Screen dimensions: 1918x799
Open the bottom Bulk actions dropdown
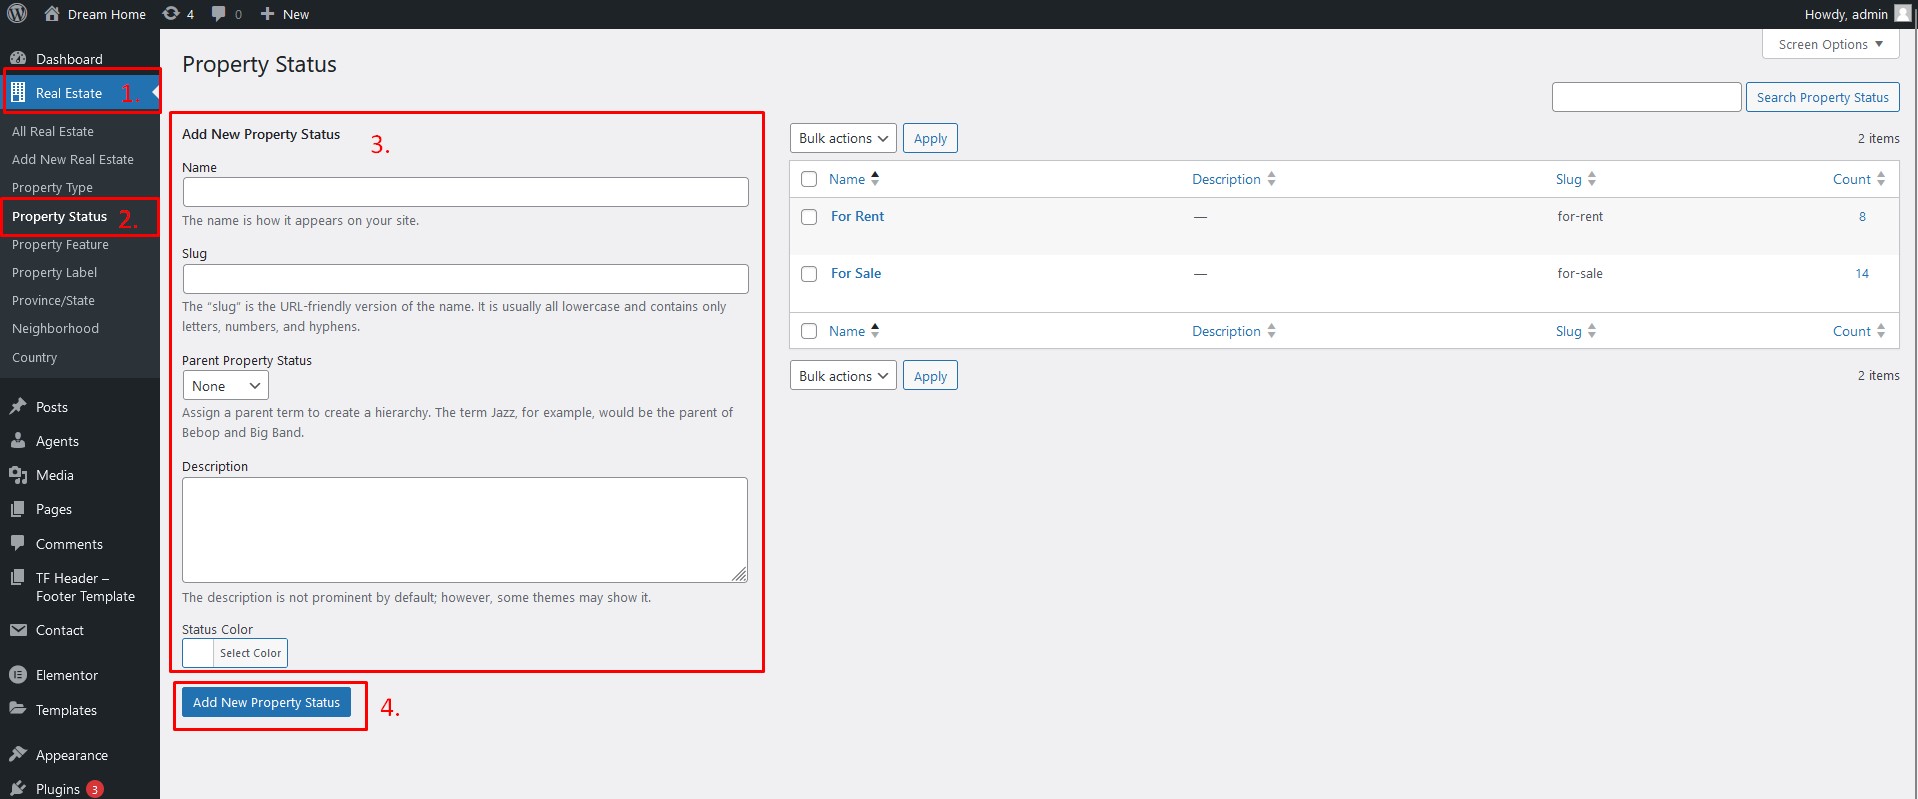click(843, 376)
